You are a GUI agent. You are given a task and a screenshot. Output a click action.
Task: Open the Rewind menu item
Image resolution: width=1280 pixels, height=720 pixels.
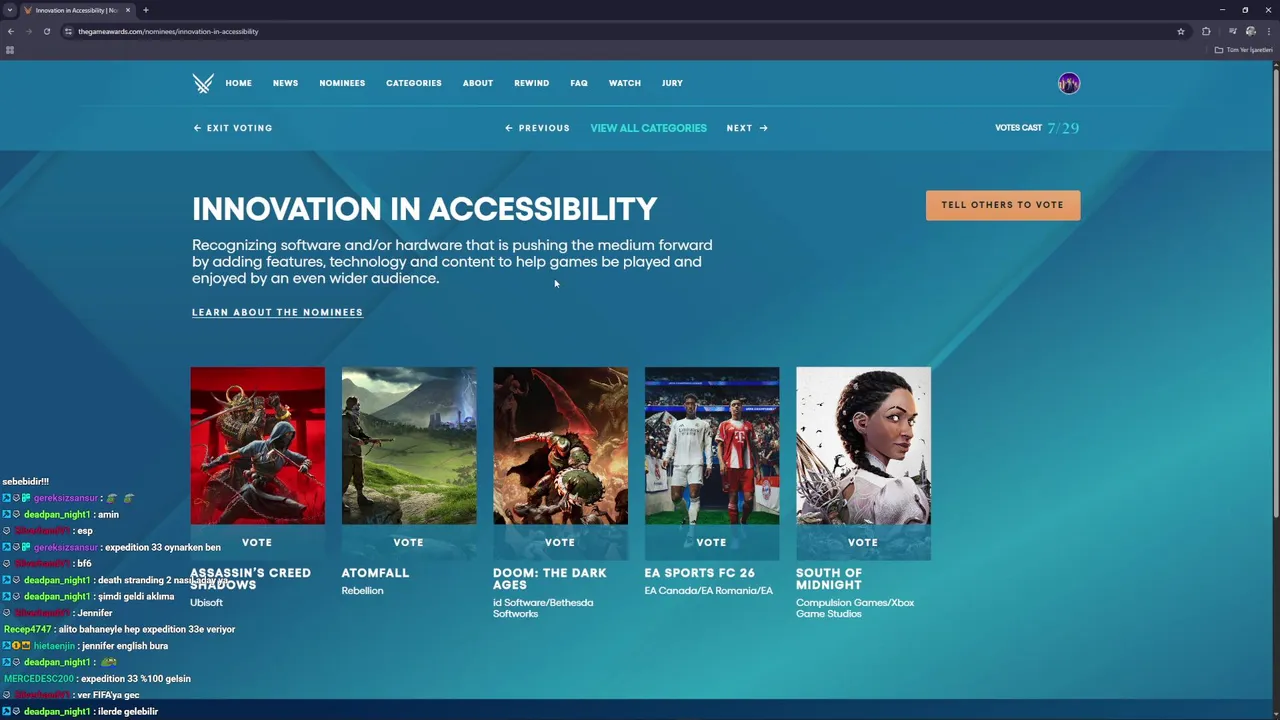[531, 83]
